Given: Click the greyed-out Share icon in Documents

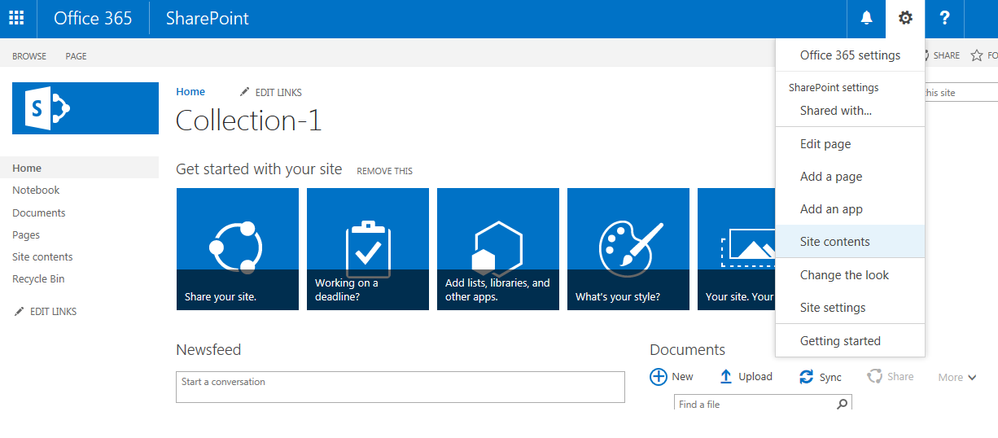Looking at the screenshot, I should 875,377.
